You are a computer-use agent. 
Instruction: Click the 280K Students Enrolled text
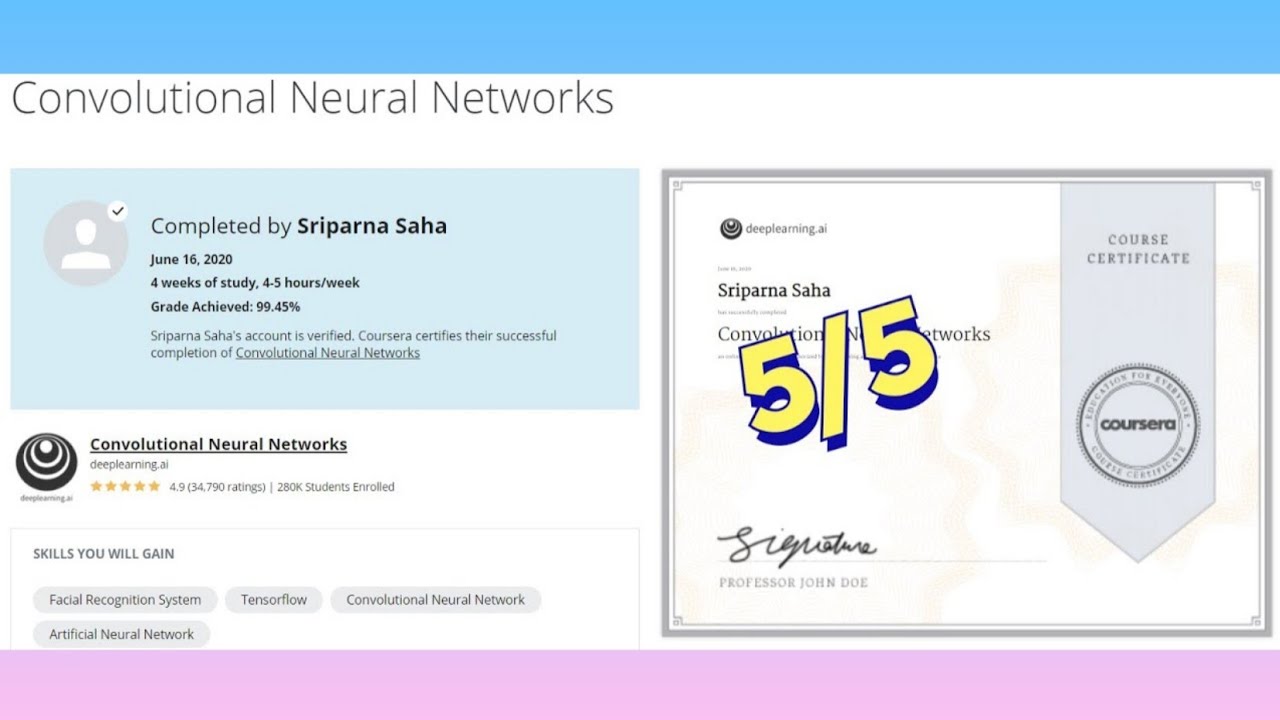[x=336, y=487]
